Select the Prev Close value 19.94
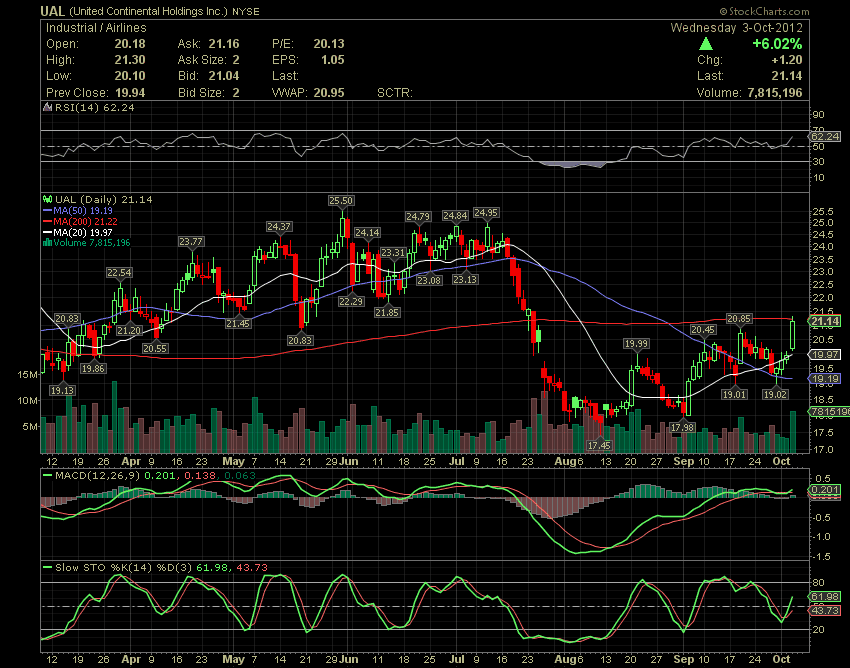Viewport: 850px width, 668px height. pos(130,93)
